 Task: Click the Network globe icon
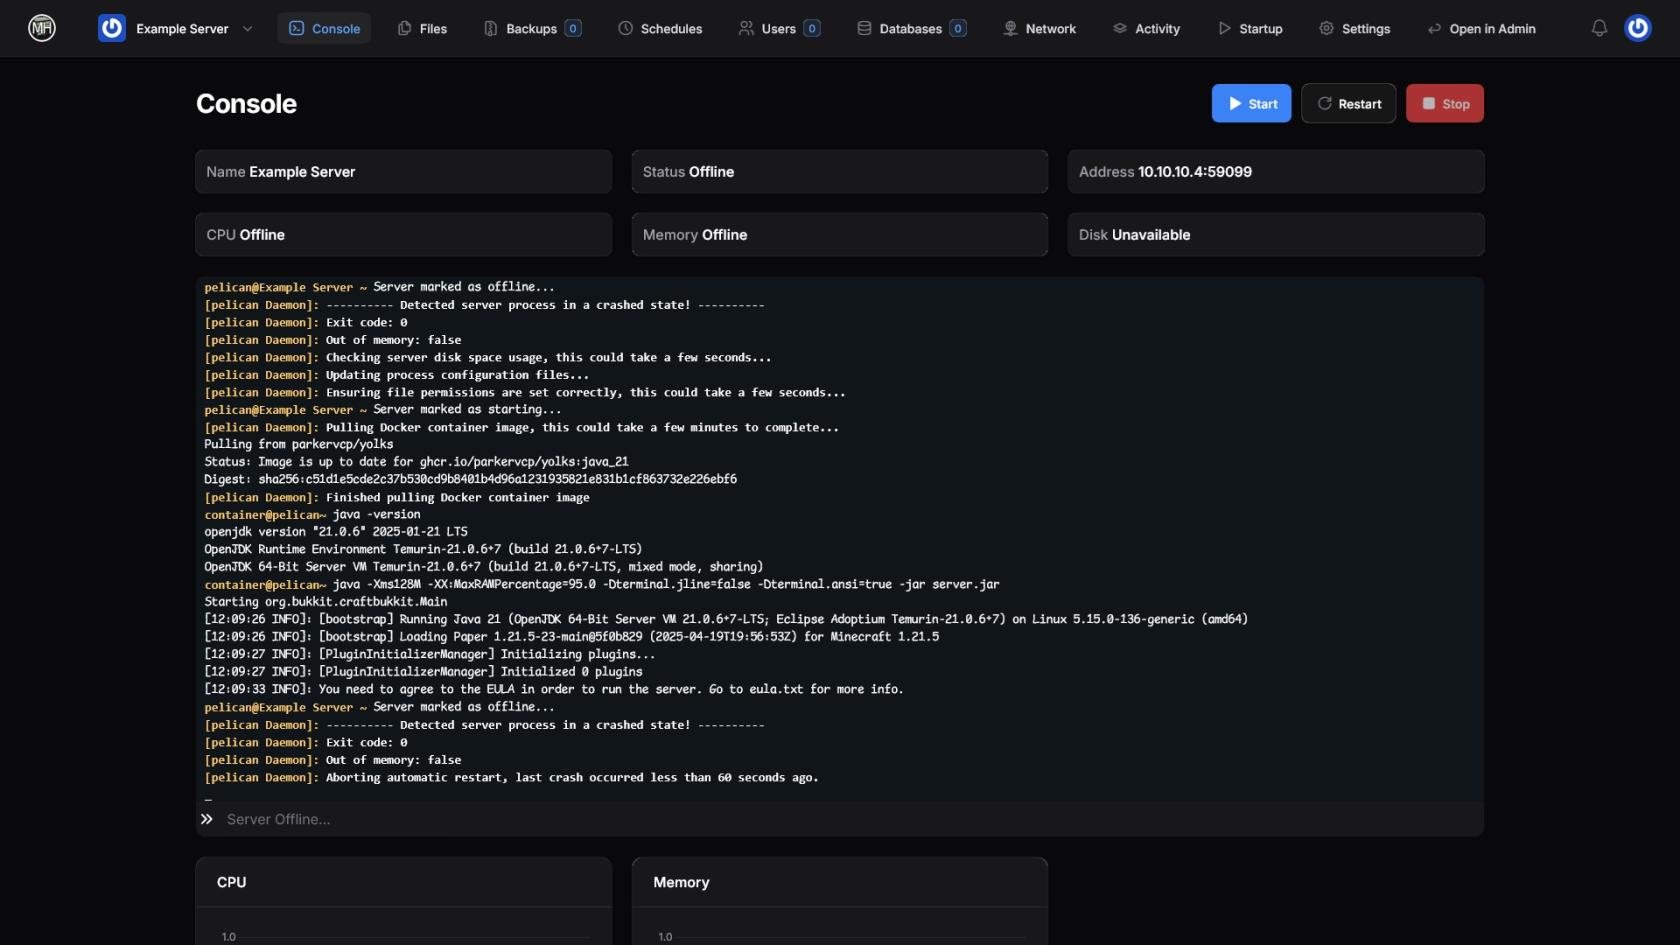pos(1010,28)
